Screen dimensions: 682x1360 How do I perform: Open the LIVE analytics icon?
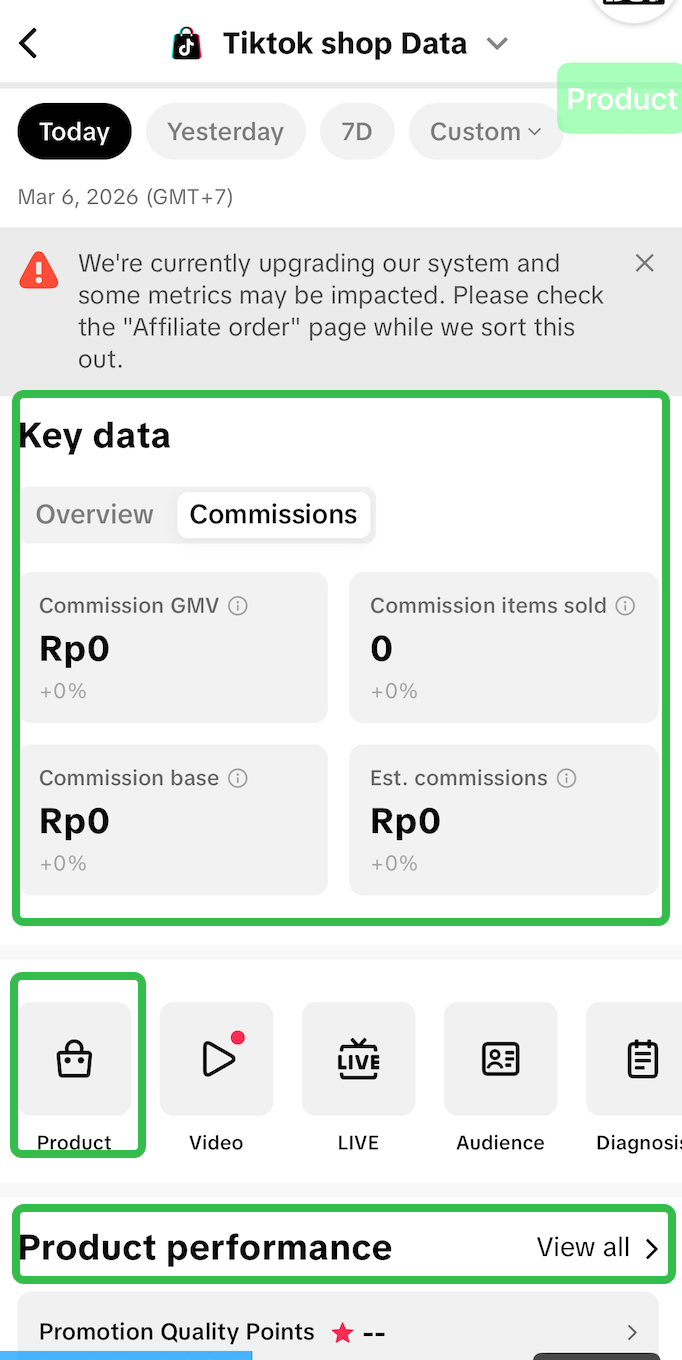[x=359, y=1059]
